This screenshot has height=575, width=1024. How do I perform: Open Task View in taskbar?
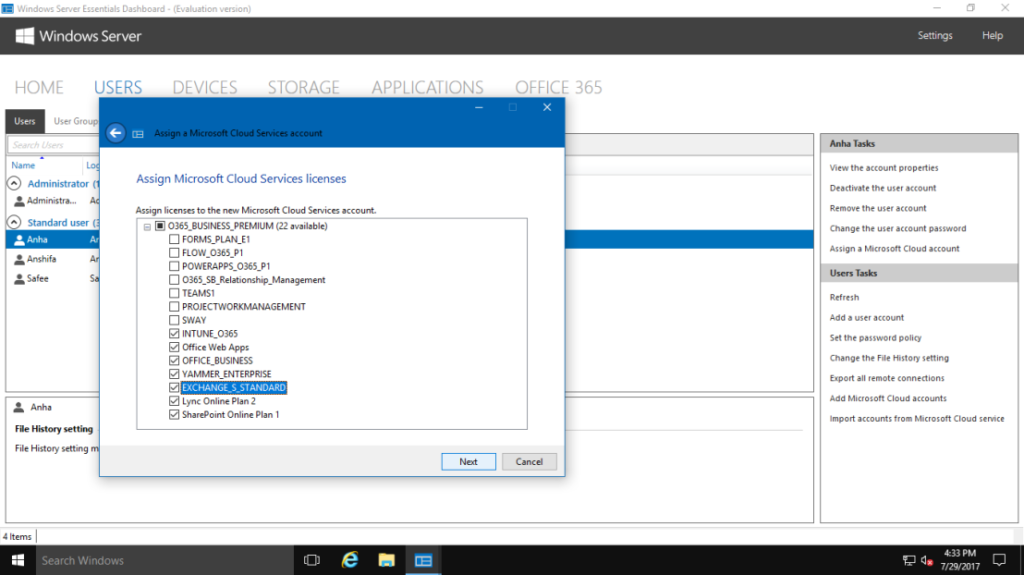click(312, 561)
